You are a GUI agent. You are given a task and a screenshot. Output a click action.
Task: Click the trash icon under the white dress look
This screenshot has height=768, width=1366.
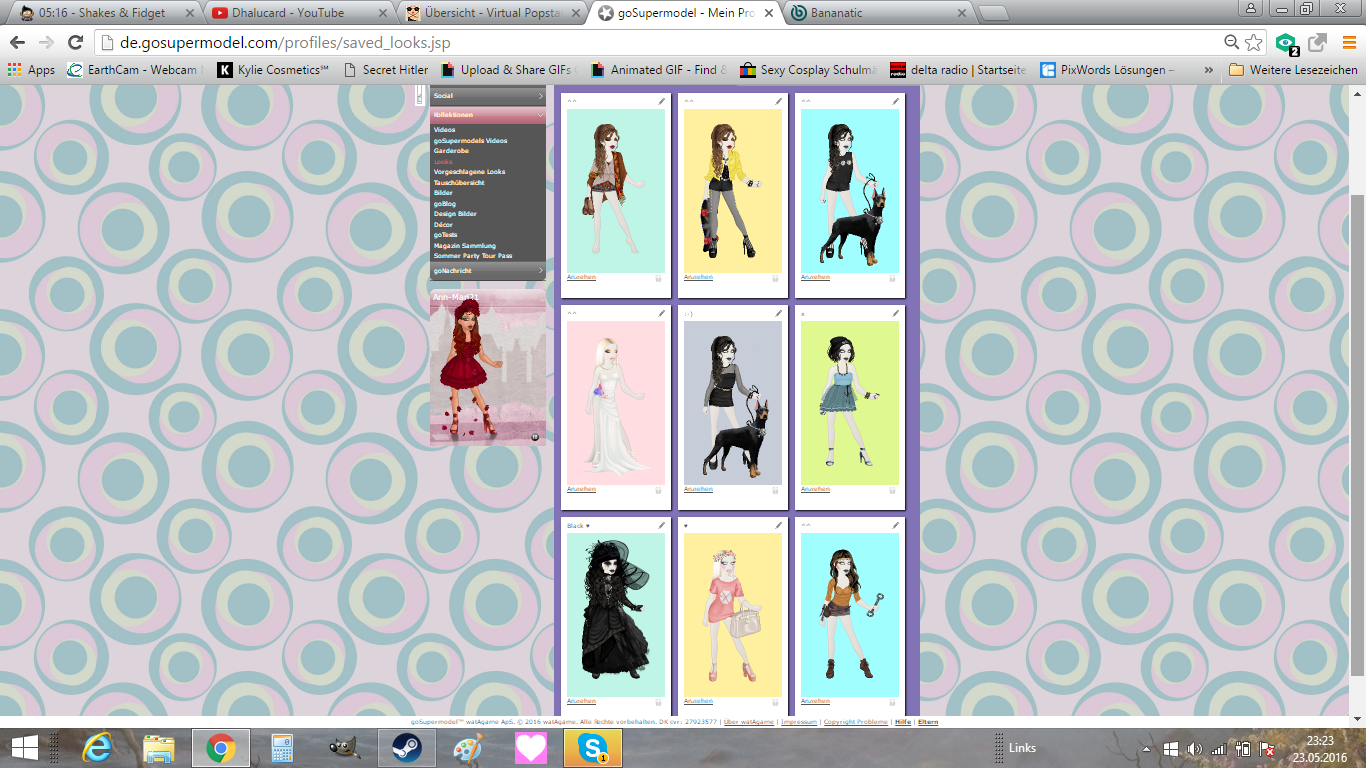pos(658,490)
